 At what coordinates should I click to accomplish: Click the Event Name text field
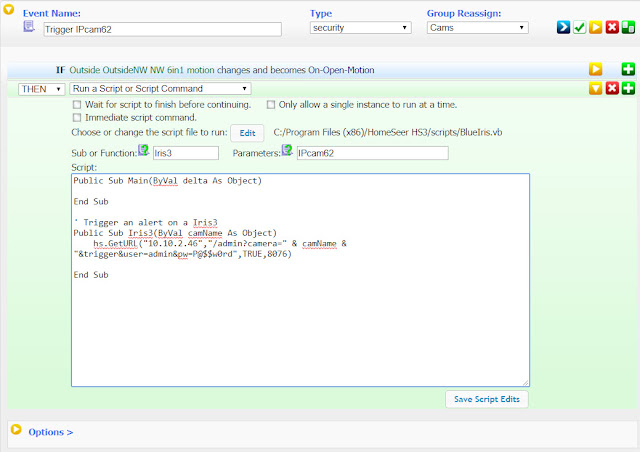[x=162, y=29]
